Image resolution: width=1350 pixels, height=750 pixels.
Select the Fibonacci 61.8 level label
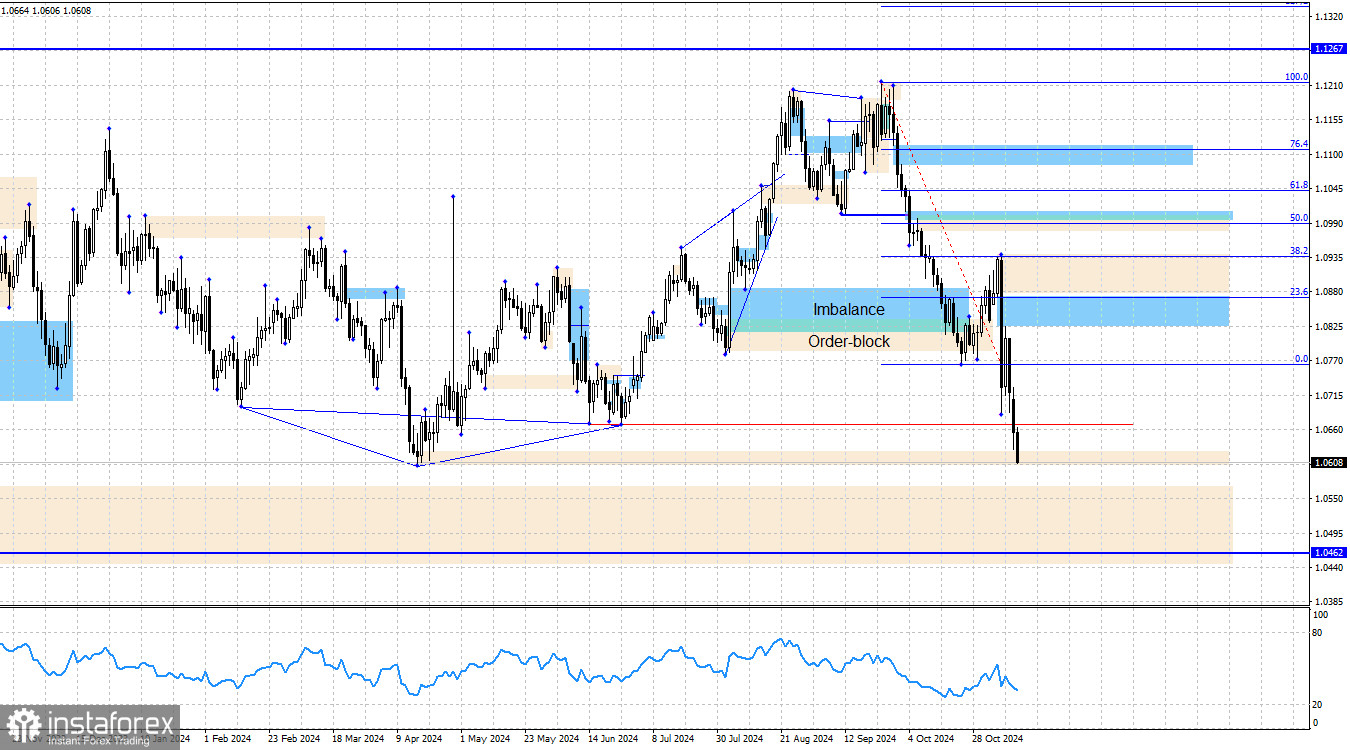1298,185
